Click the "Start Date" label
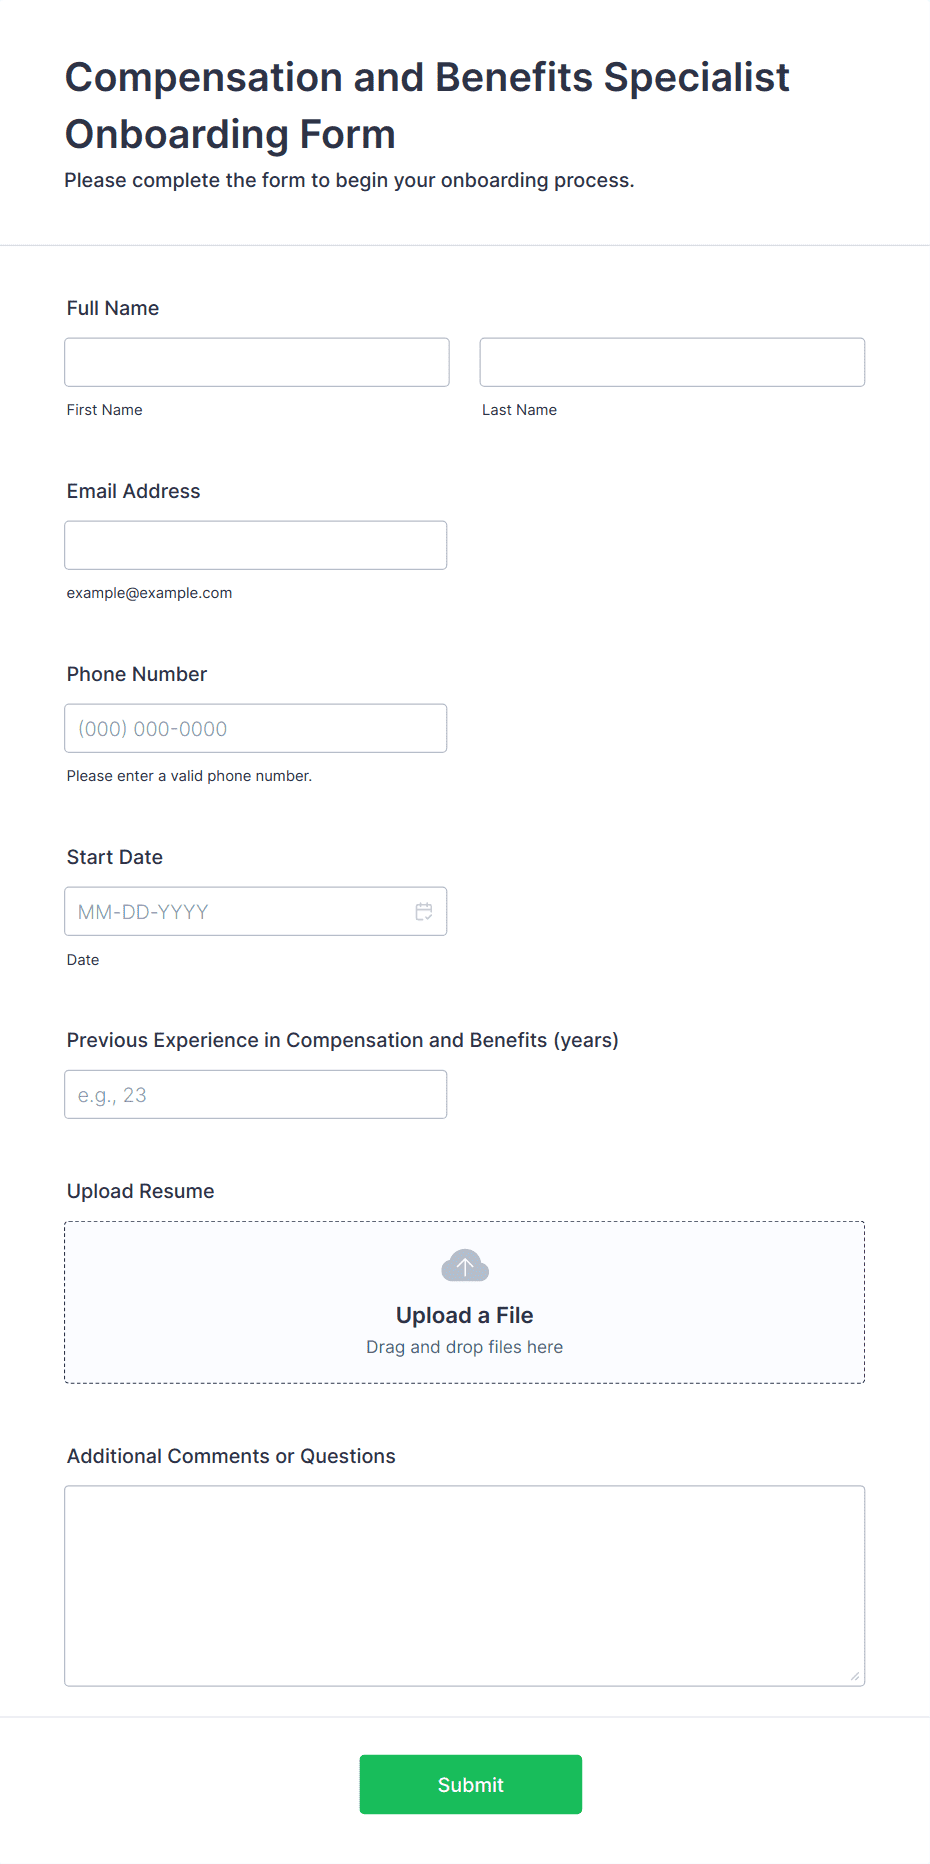 coord(115,857)
